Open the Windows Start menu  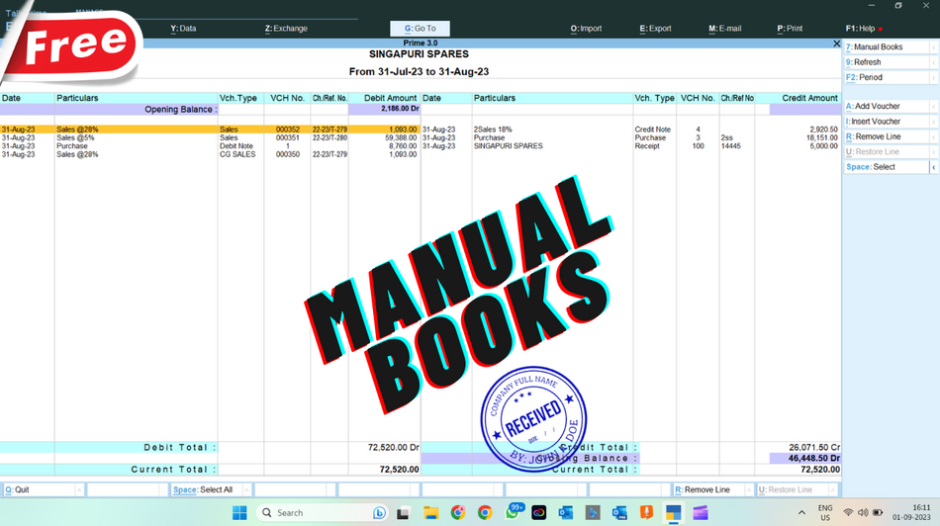pyautogui.click(x=240, y=513)
